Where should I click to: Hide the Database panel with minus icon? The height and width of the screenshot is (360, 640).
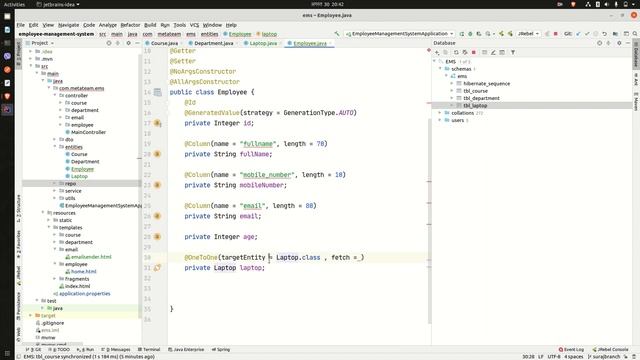(628, 43)
